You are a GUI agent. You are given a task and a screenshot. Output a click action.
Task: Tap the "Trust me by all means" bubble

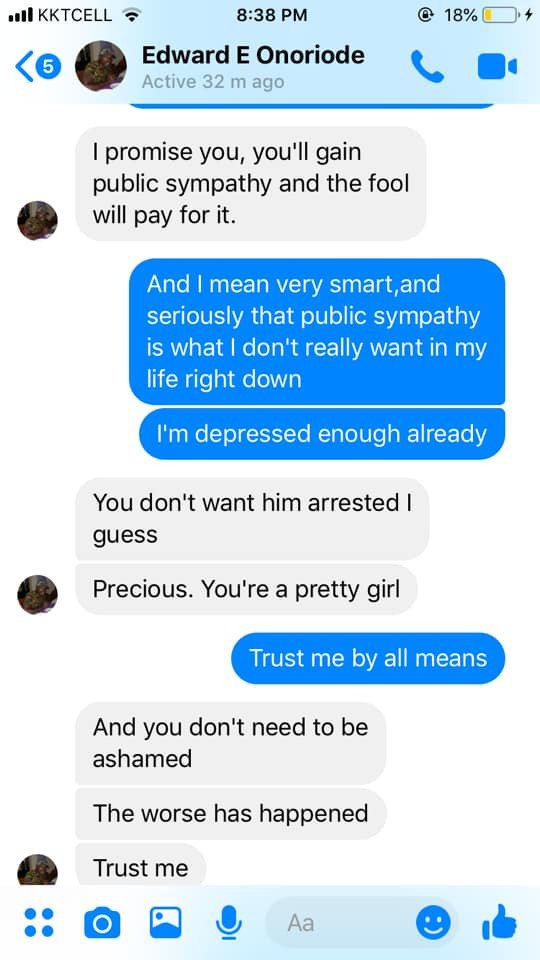(368, 658)
